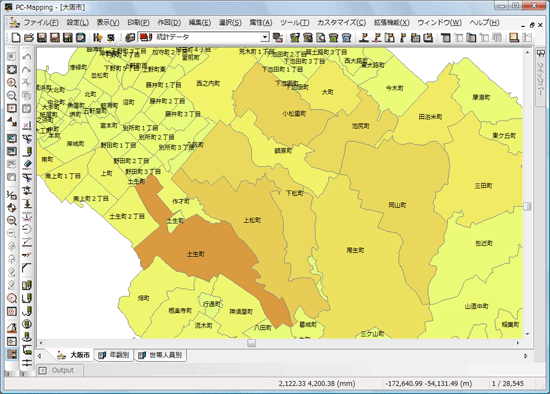Click the 岡山町 map label
Screen dimensions: 550x394
coord(397,205)
